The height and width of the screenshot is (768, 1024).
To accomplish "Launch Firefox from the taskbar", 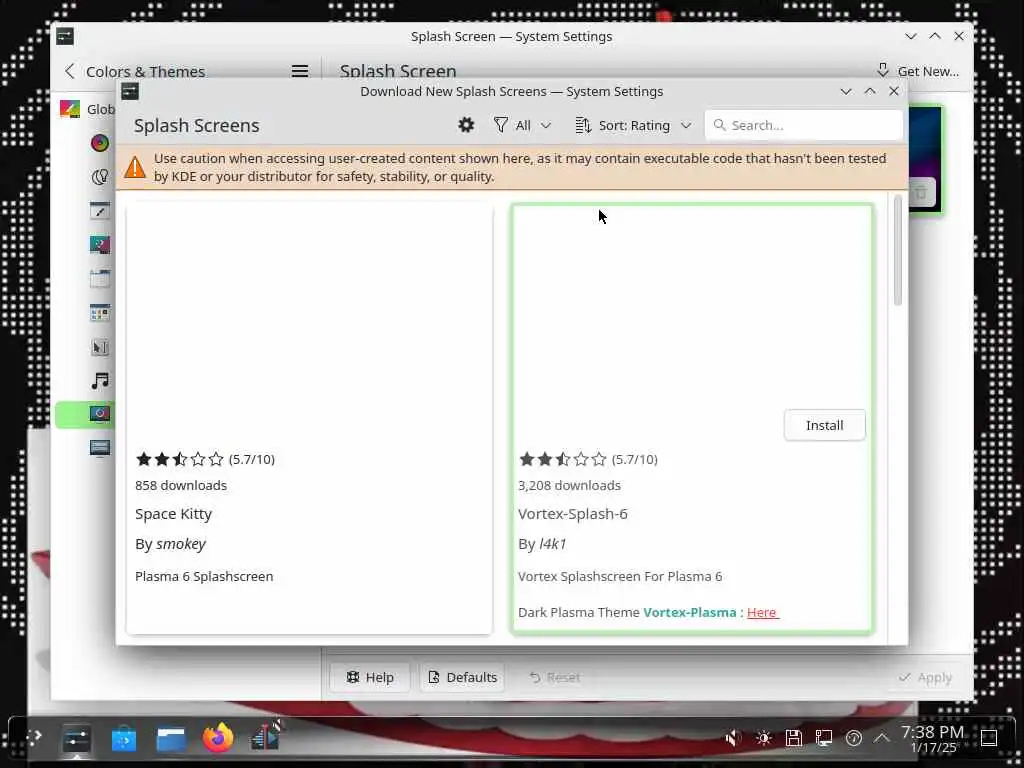I will pos(218,738).
